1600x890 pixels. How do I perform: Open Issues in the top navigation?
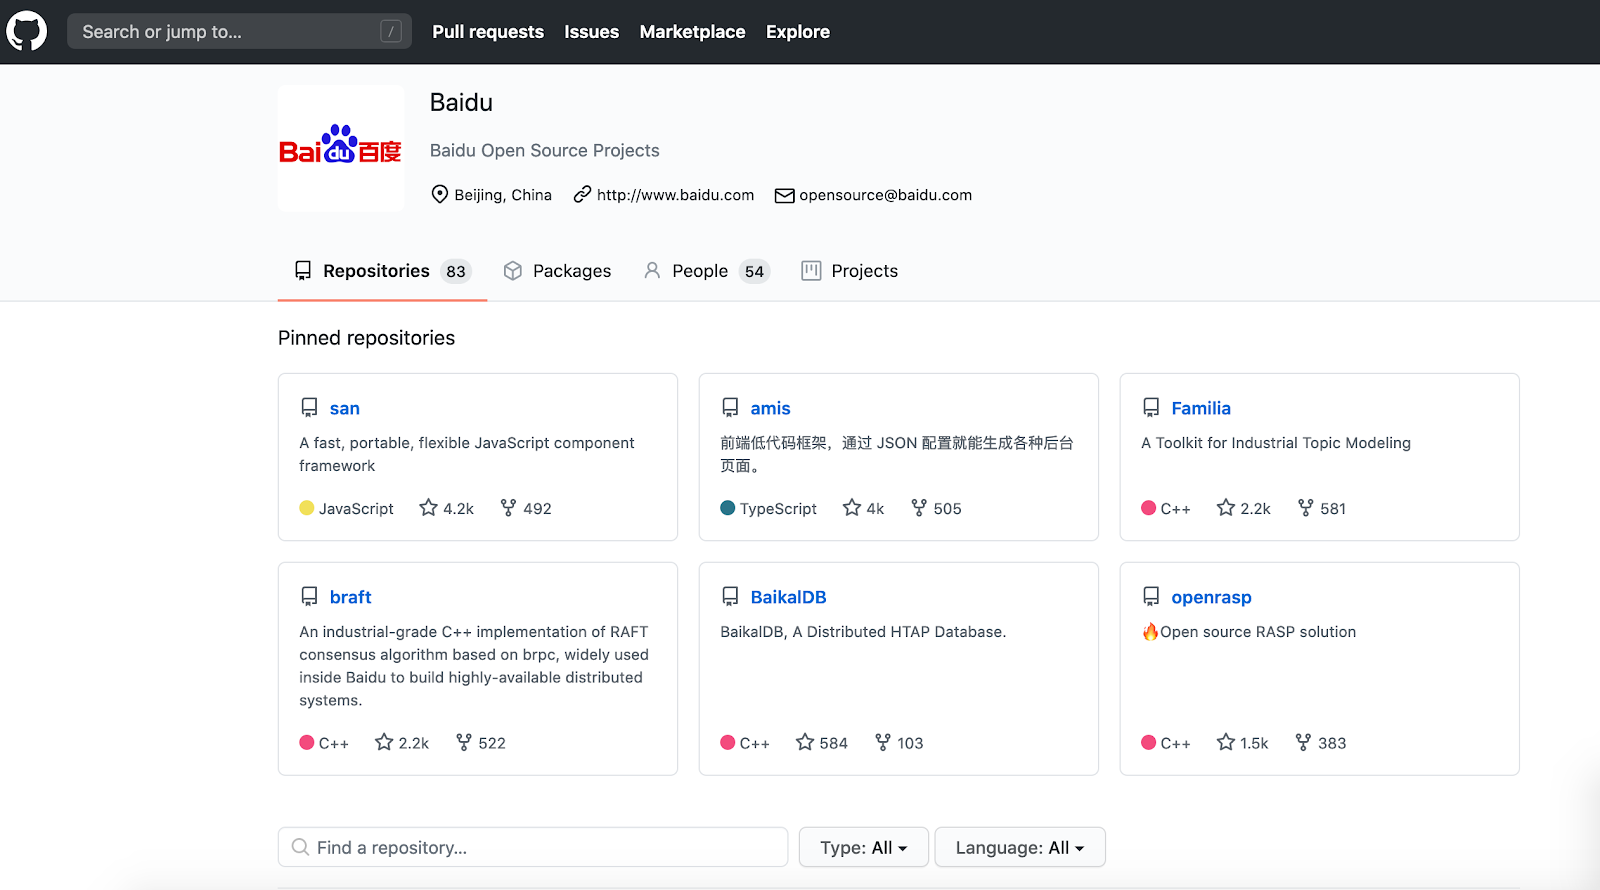592,32
